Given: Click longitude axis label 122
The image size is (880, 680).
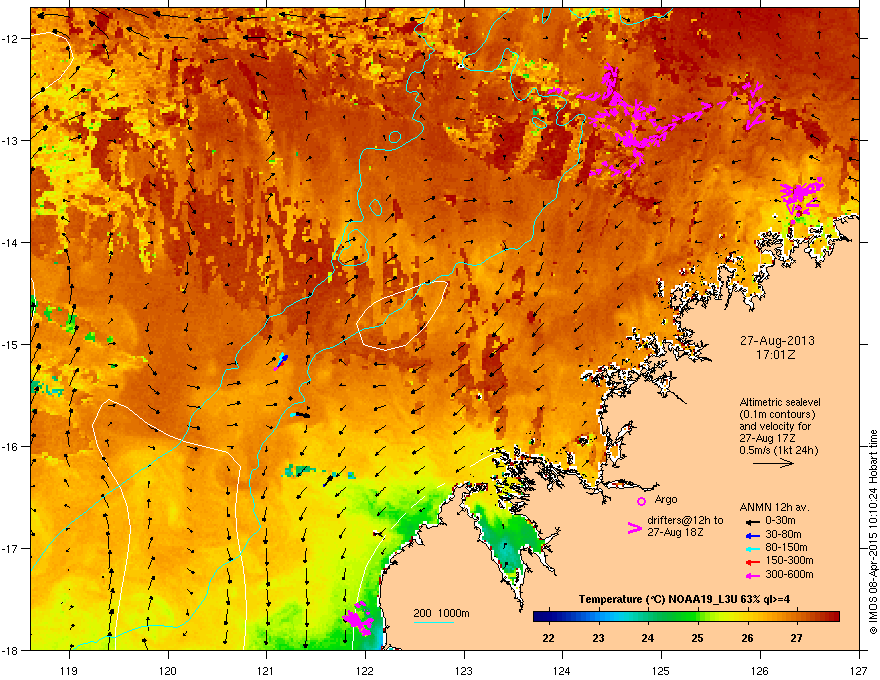Looking at the screenshot, I should click(365, 670).
